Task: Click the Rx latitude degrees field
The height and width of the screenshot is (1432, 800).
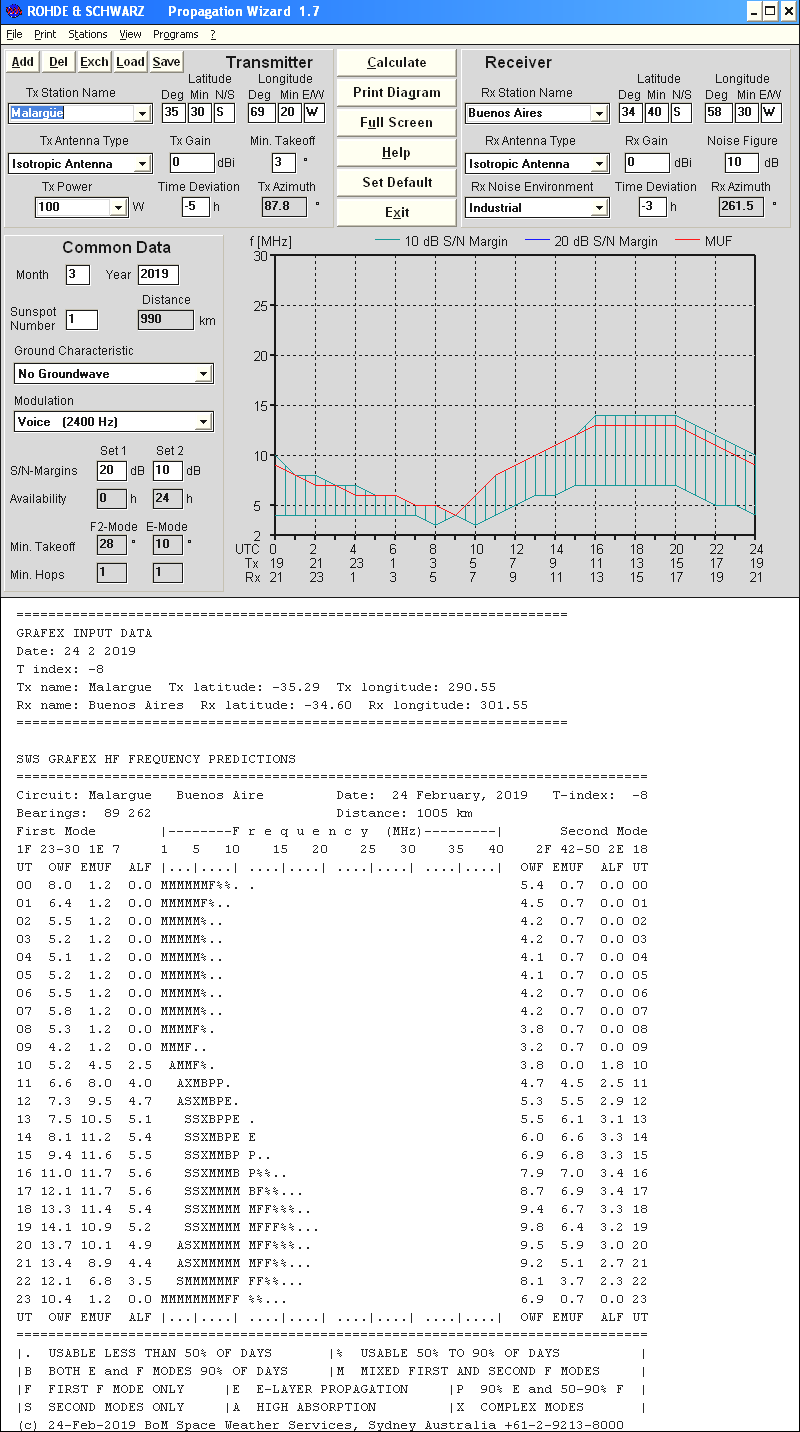Action: (630, 112)
